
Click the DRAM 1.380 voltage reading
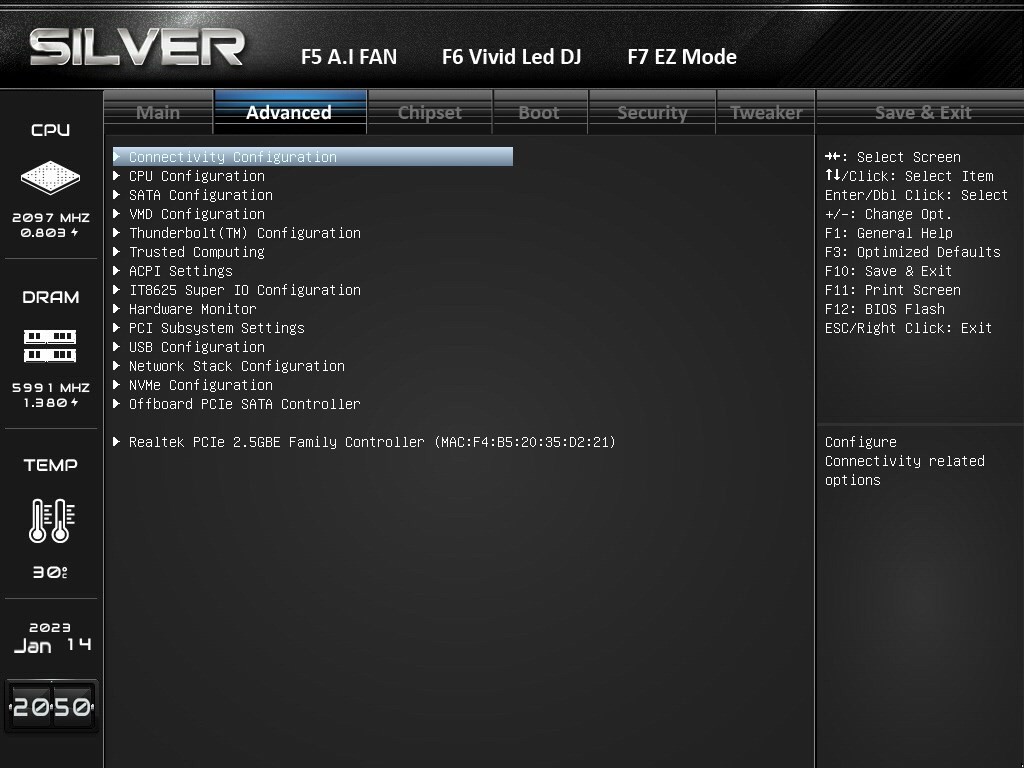click(x=51, y=402)
